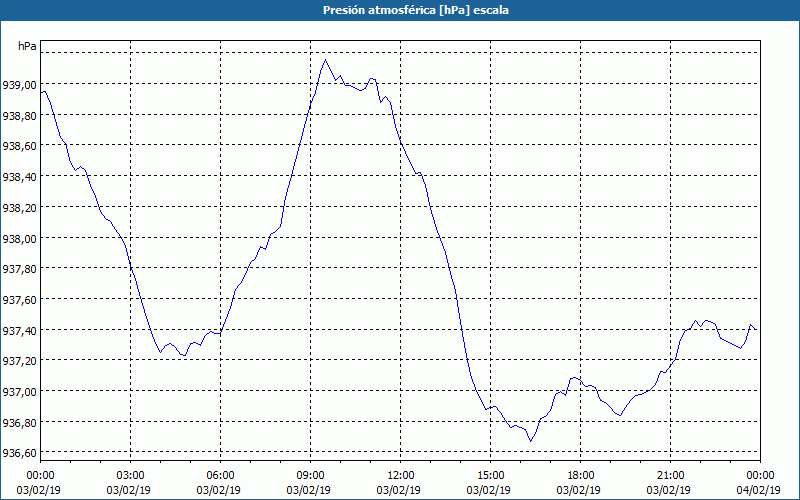Click the 938,20 y-axis value

[19, 208]
